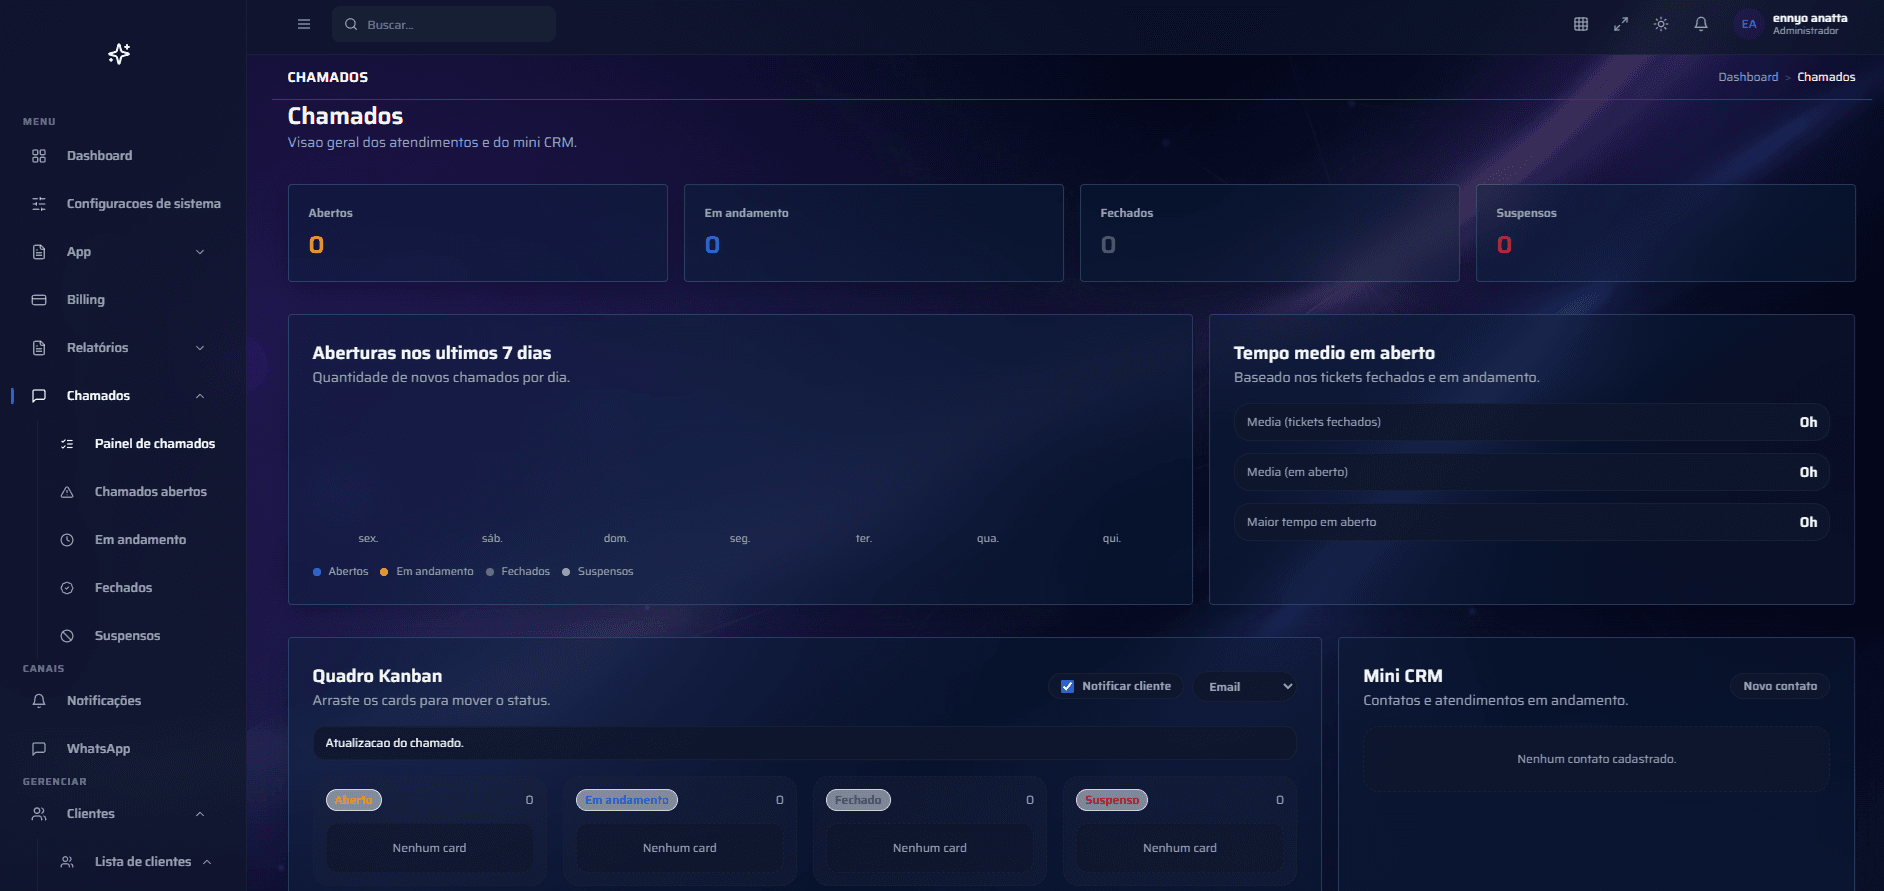The width and height of the screenshot is (1884, 891).
Task: Toggle the hamburger sidebar menu icon
Action: (304, 24)
